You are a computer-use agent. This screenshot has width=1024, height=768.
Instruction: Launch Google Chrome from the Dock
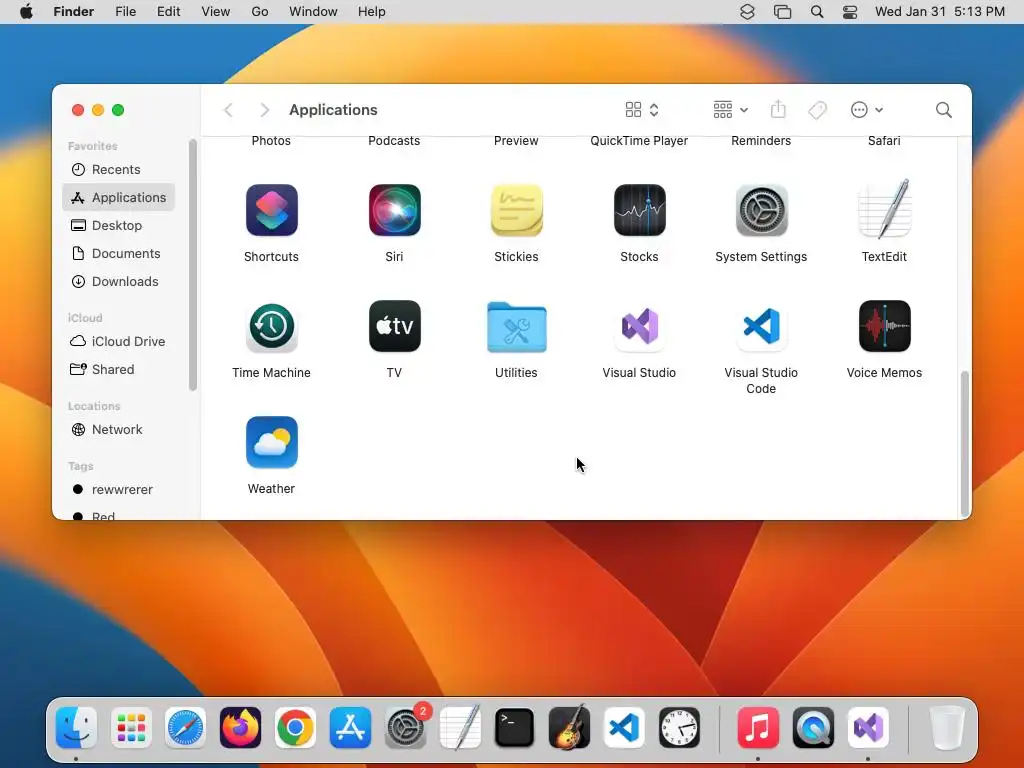tap(295, 728)
